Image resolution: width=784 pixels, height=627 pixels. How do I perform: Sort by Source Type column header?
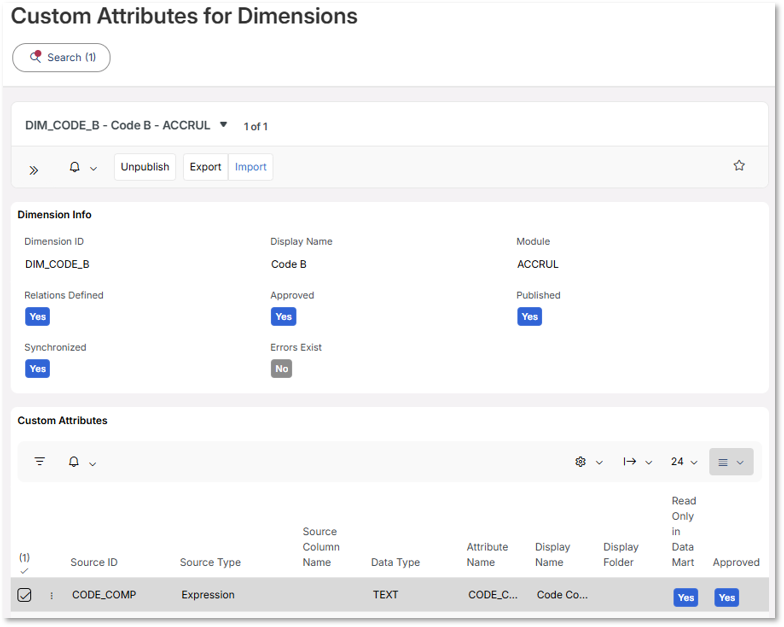tap(210, 562)
